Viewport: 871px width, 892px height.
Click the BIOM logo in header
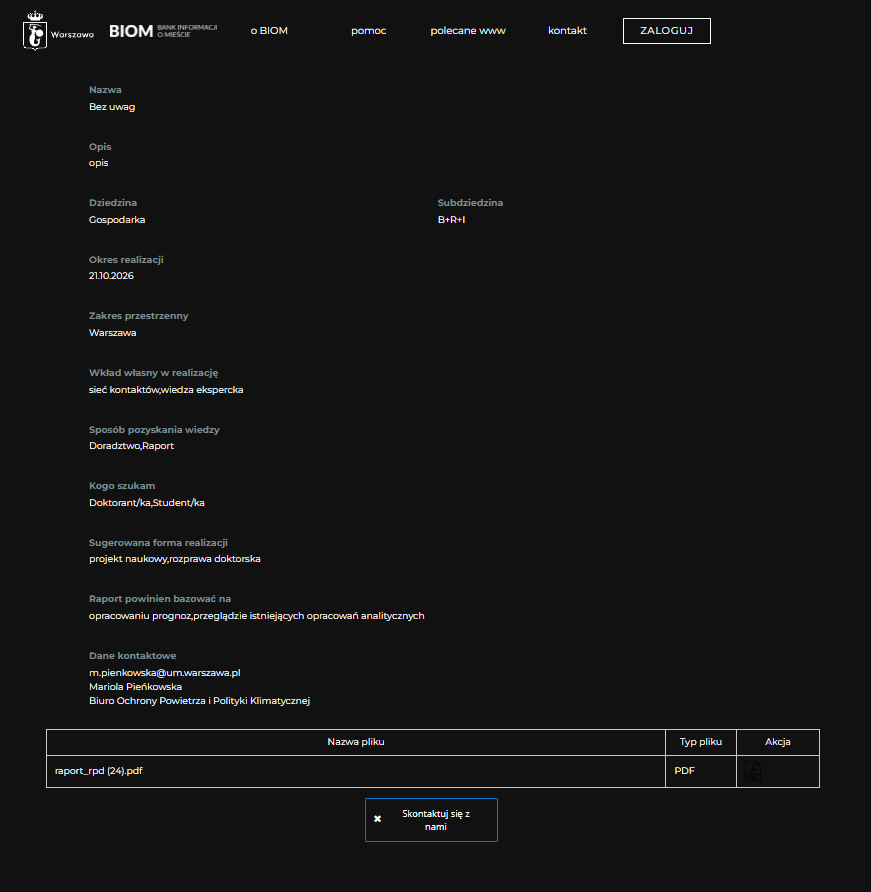click(131, 31)
